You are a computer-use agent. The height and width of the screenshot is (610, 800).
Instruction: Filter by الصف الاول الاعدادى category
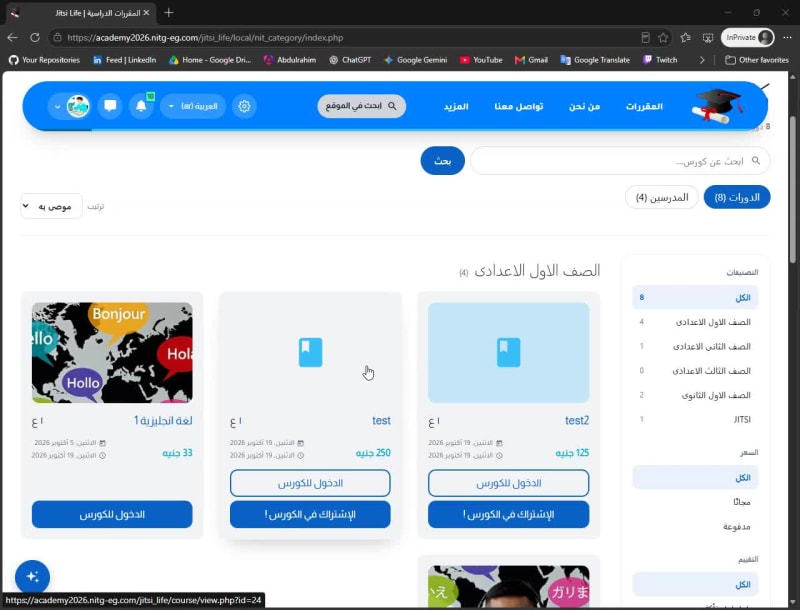click(695, 322)
